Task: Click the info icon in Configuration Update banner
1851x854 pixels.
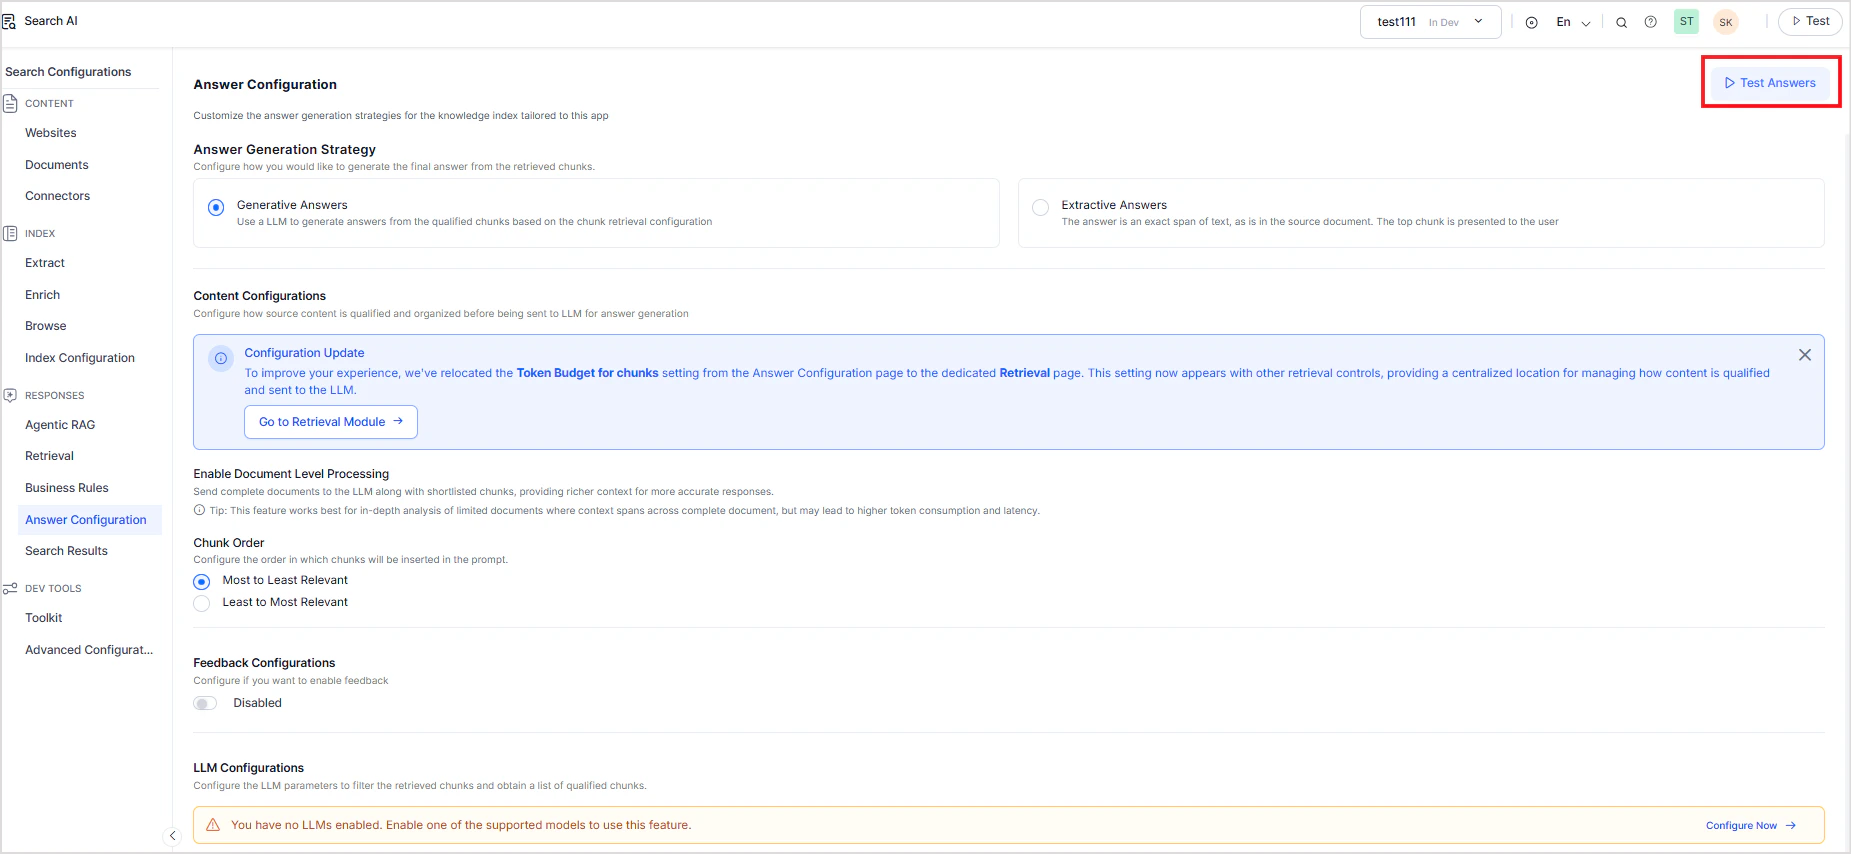Action: [221, 358]
